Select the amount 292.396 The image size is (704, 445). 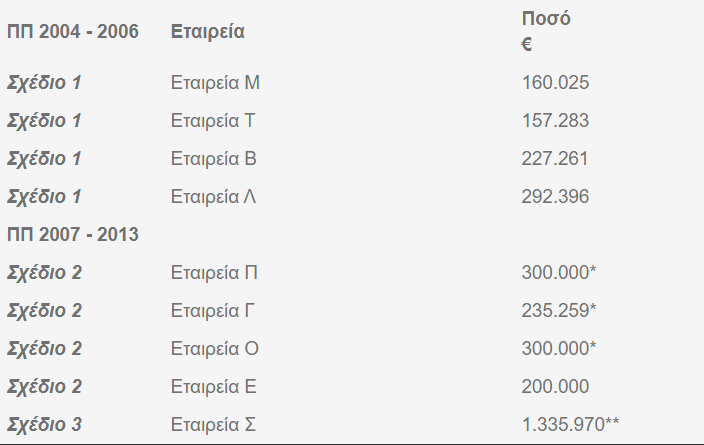[555, 197]
